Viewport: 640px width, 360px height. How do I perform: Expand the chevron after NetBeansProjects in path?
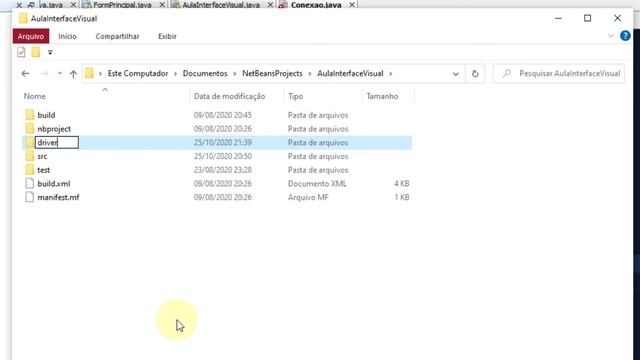(x=310, y=74)
